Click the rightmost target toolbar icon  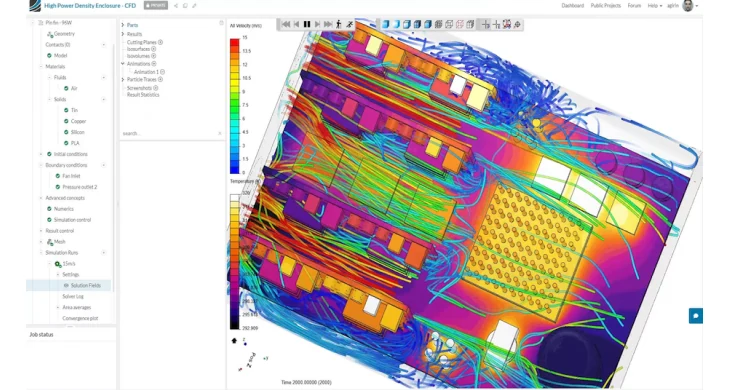[518, 24]
